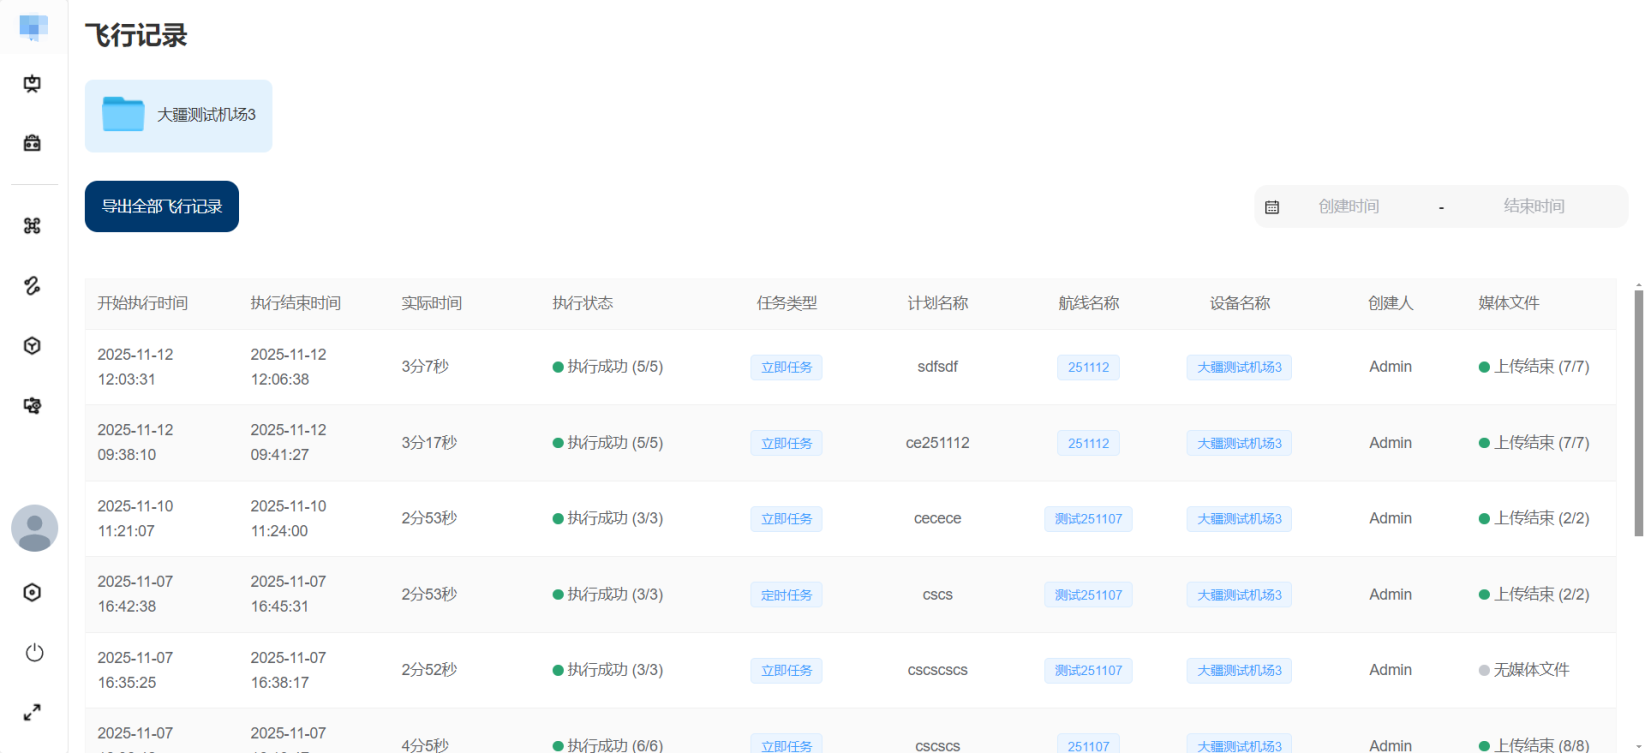This screenshot has width=1645, height=753.
Task: Click the 导出全部飞行记录 button
Action: [x=162, y=207]
